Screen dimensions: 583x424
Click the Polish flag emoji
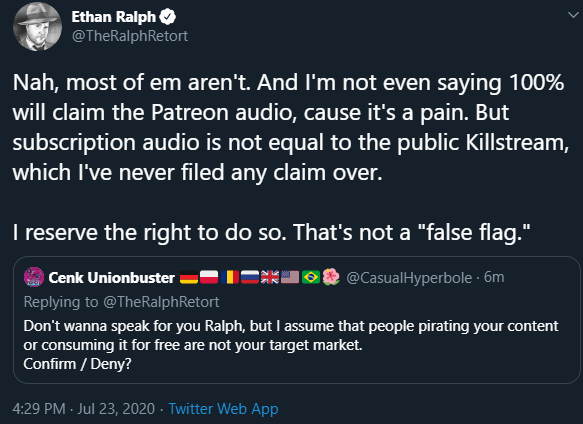(209, 277)
